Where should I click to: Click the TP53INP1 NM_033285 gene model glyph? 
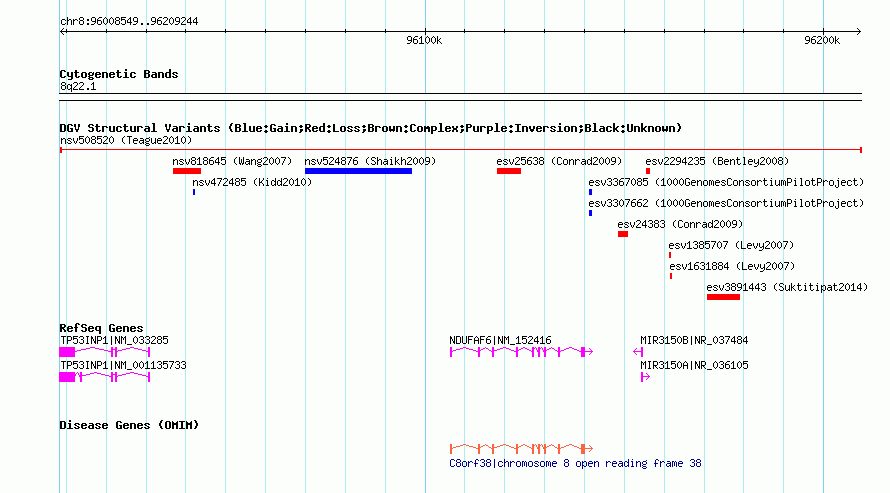click(104, 352)
